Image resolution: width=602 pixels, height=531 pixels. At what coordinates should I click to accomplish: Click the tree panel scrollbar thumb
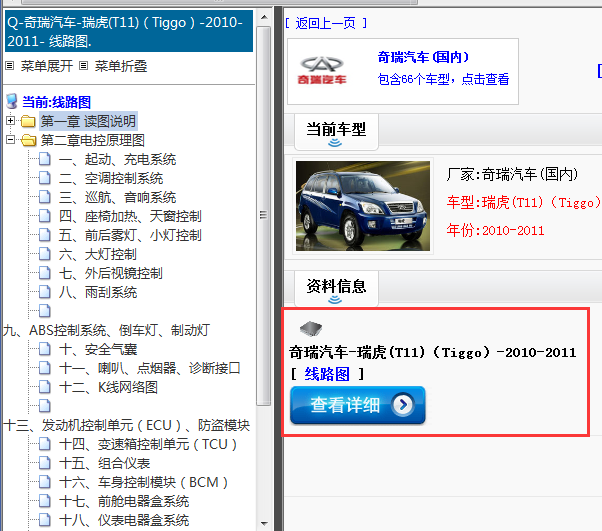pos(264,215)
